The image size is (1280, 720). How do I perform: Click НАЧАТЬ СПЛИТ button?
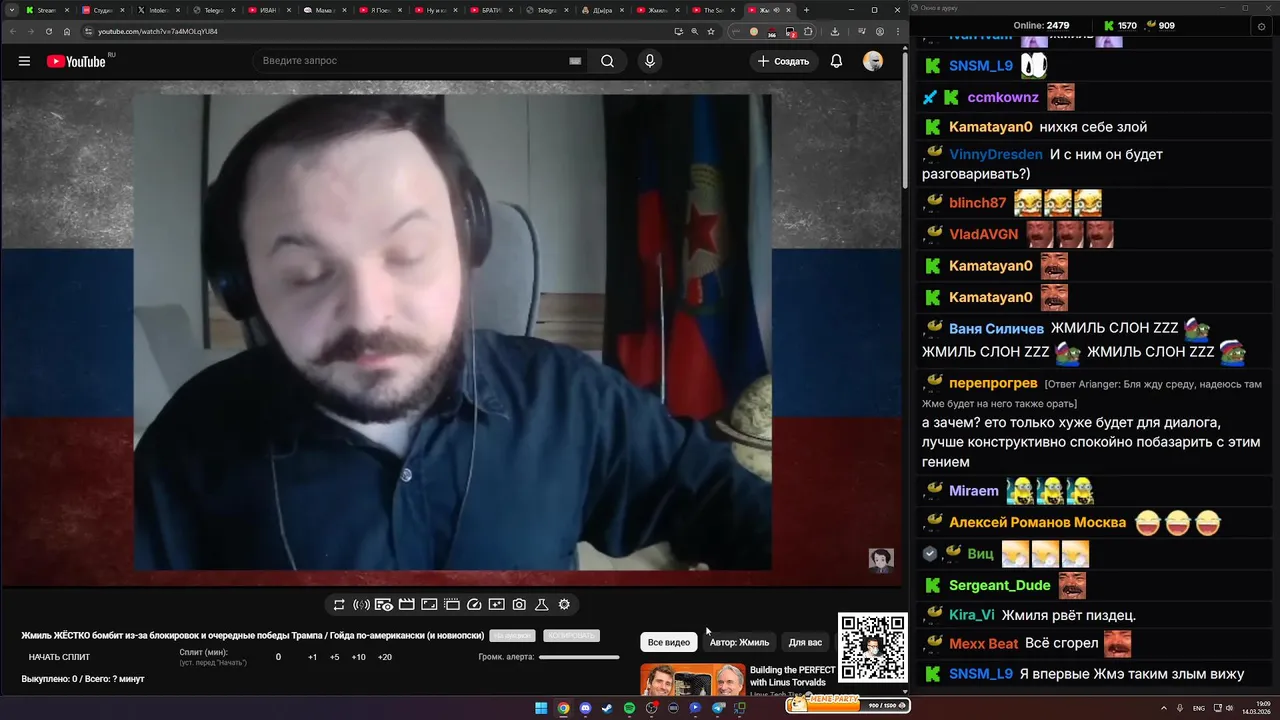(x=59, y=657)
